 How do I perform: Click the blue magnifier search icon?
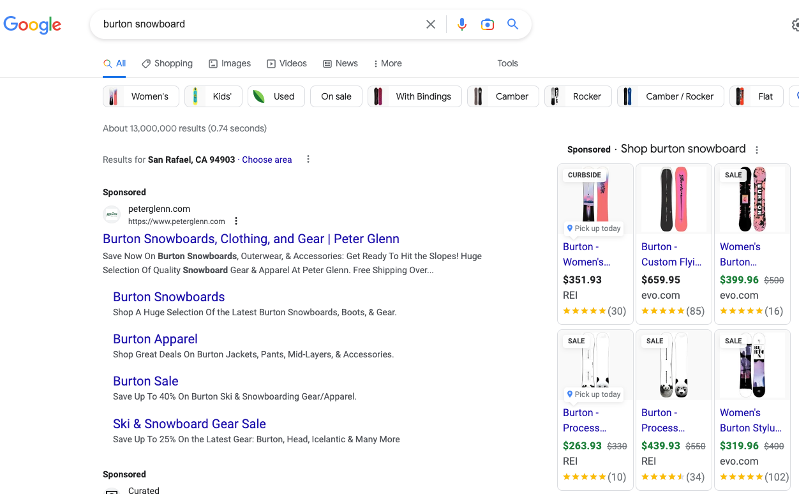pyautogui.click(x=512, y=24)
